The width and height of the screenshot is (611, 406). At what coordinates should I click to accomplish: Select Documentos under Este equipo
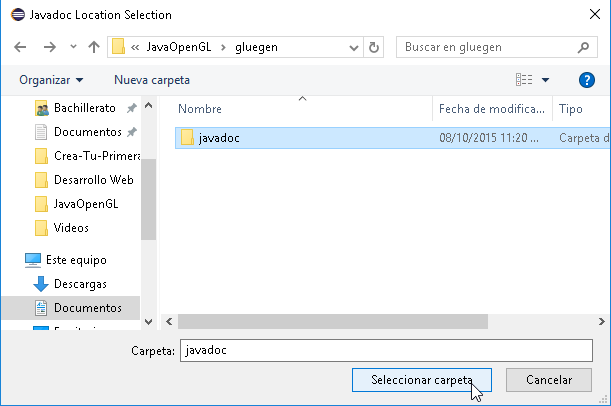pyautogui.click(x=71, y=308)
